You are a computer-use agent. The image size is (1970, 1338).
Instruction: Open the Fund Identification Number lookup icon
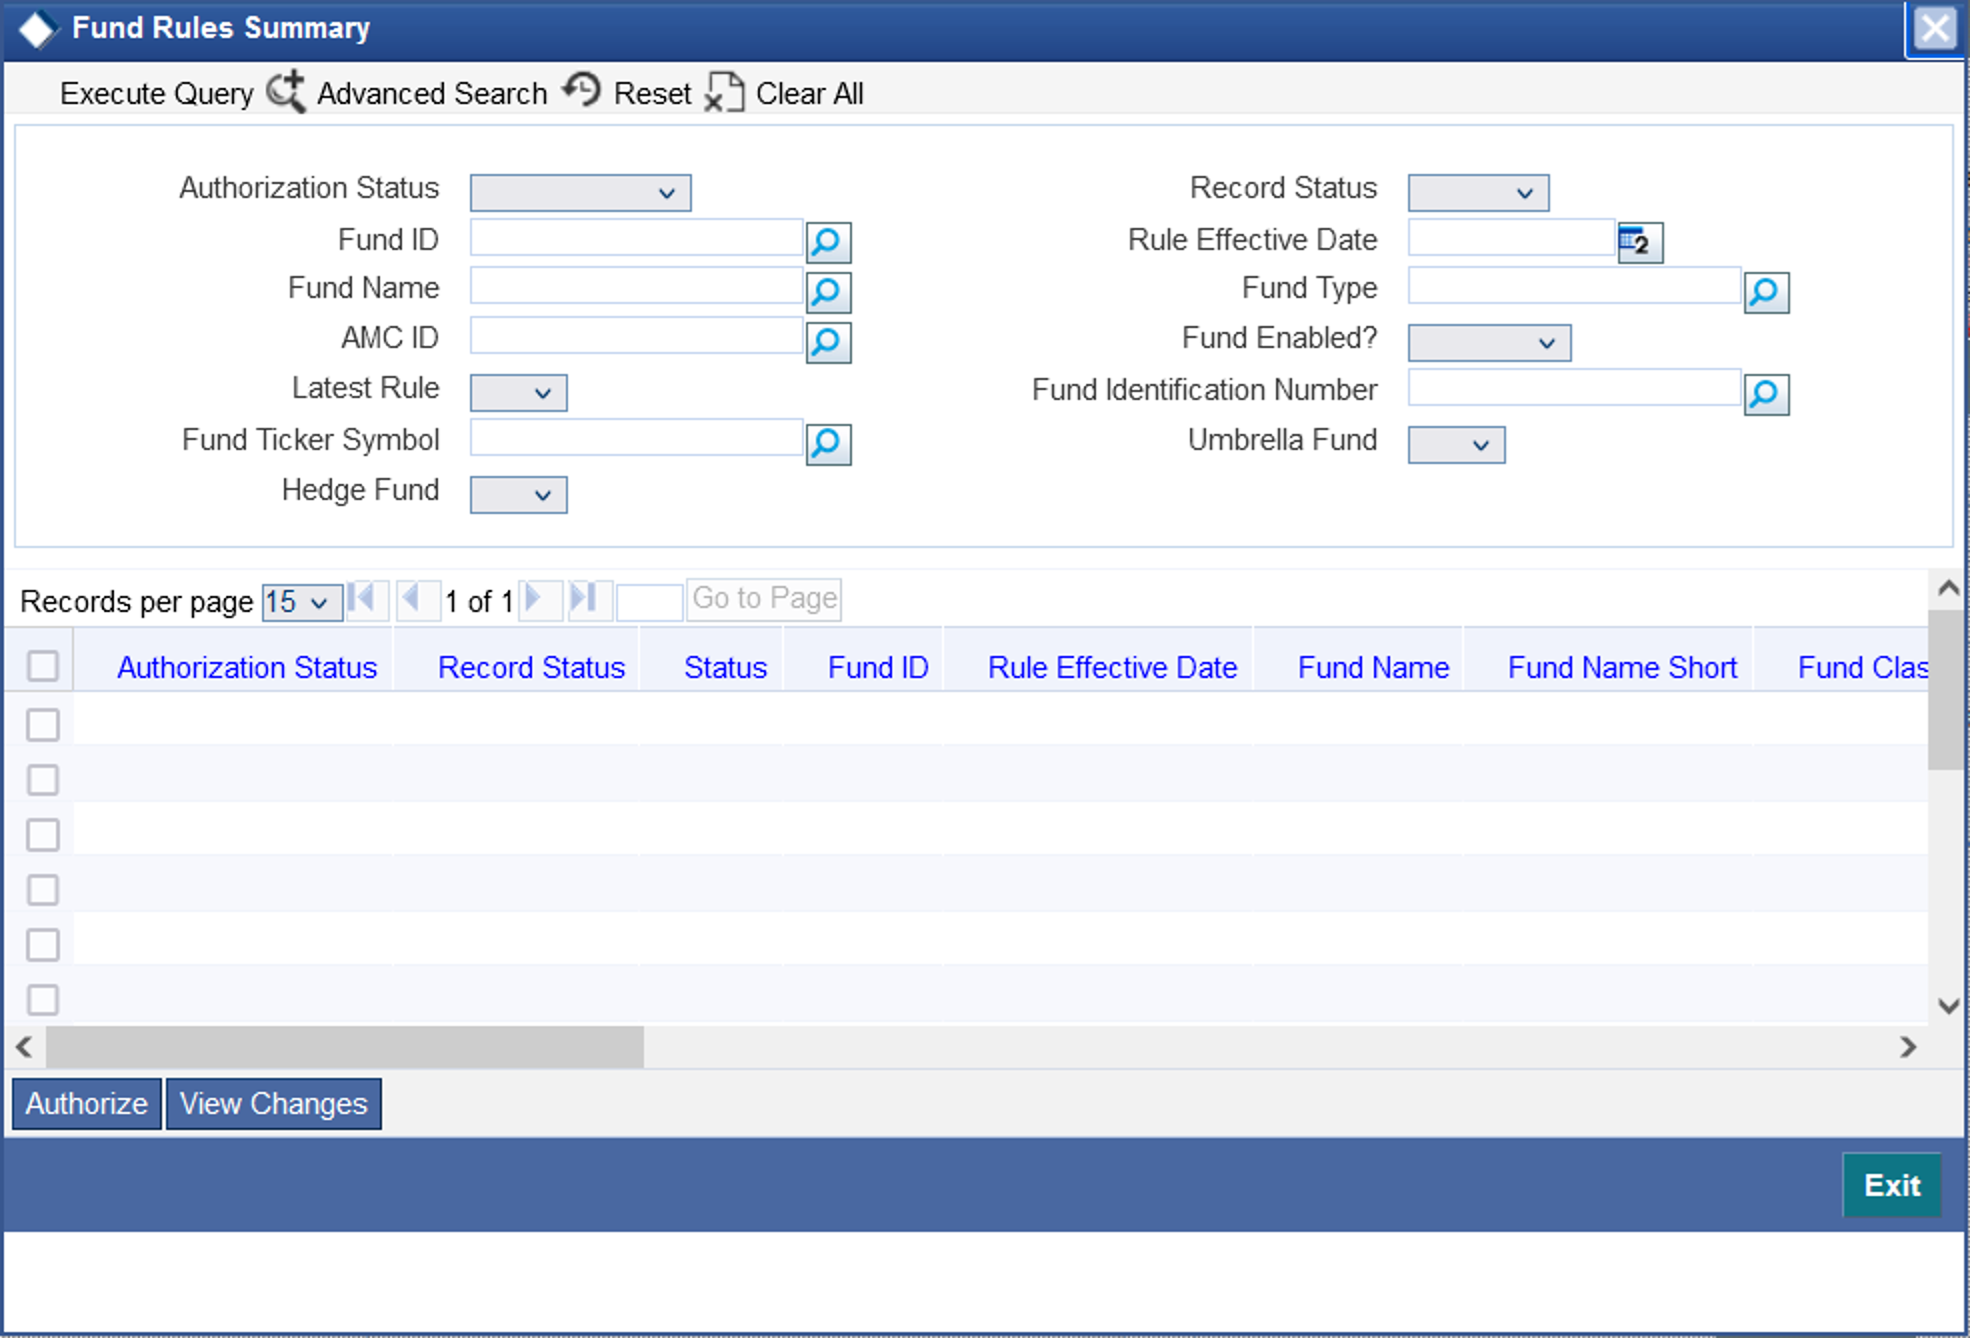coord(1766,394)
